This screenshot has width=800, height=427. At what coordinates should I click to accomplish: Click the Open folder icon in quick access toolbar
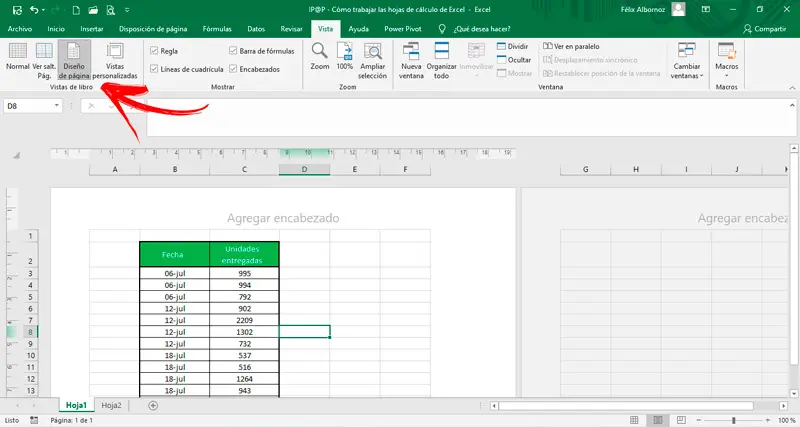pyautogui.click(x=93, y=10)
